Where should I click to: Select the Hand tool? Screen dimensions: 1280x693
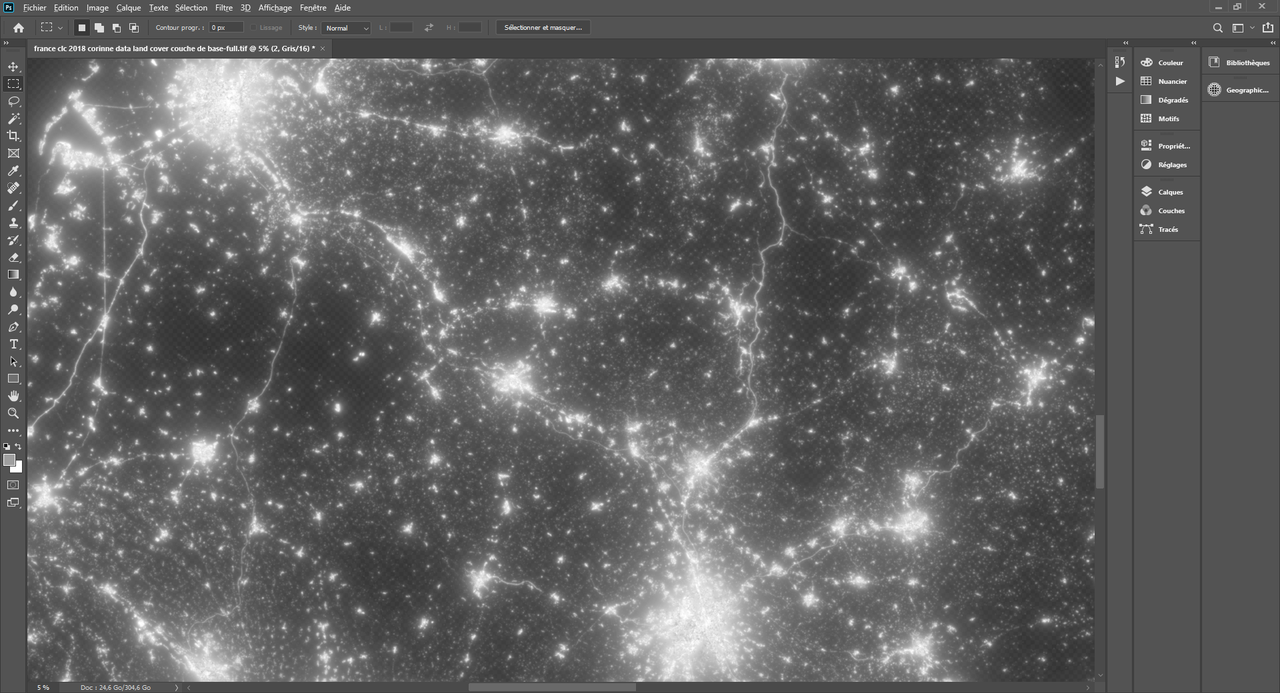tap(13, 396)
